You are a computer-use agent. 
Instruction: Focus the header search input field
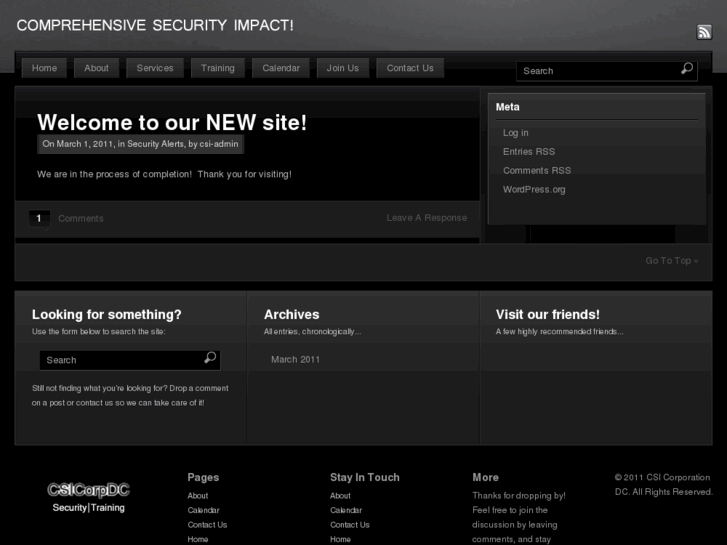coord(596,71)
